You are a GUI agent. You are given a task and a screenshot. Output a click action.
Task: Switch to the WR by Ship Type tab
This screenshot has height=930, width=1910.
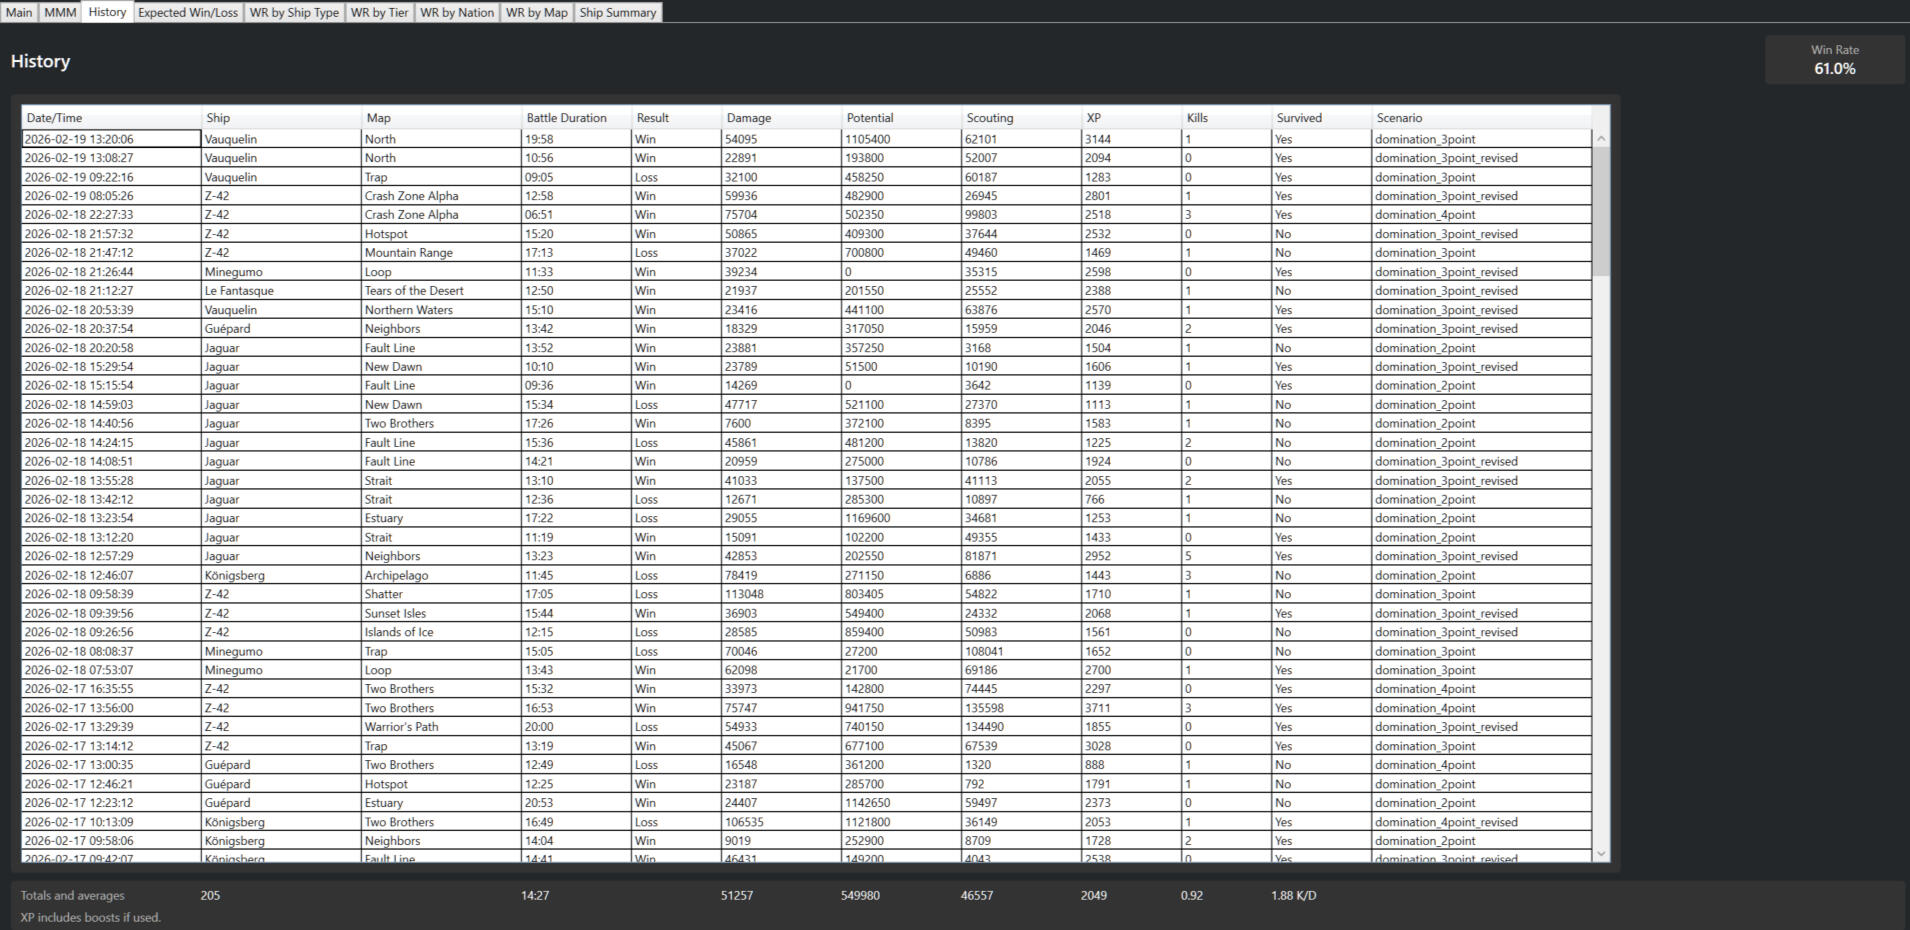(294, 12)
